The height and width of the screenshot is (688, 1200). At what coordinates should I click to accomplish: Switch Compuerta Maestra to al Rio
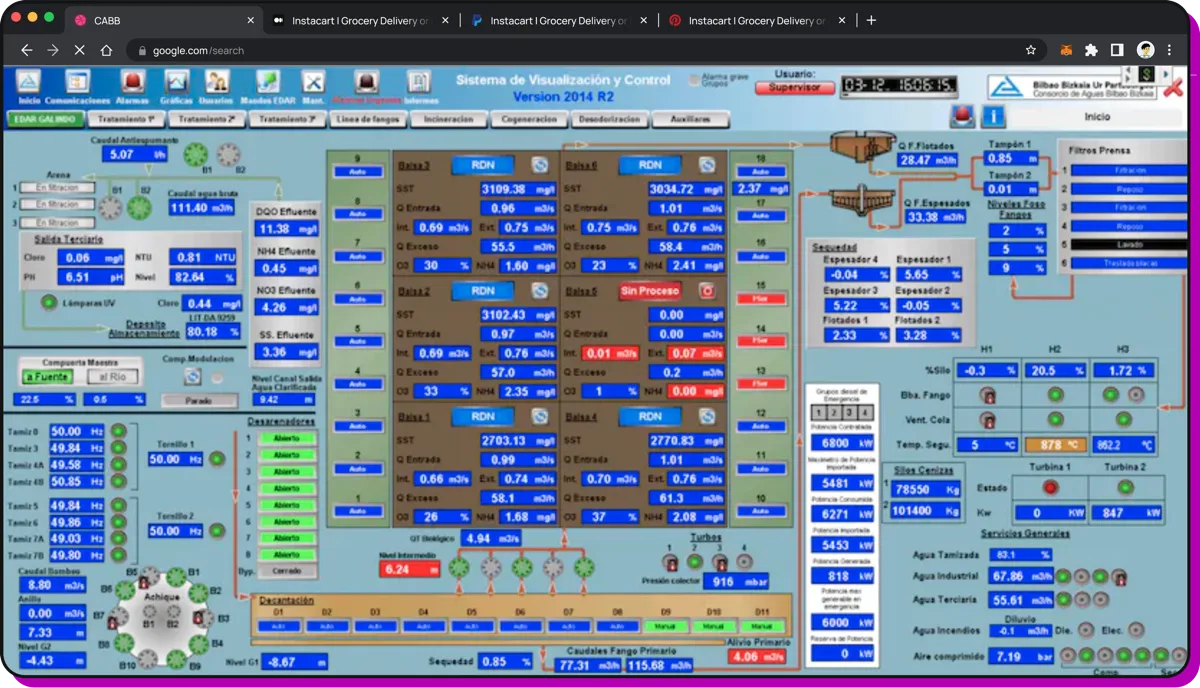click(x=113, y=375)
